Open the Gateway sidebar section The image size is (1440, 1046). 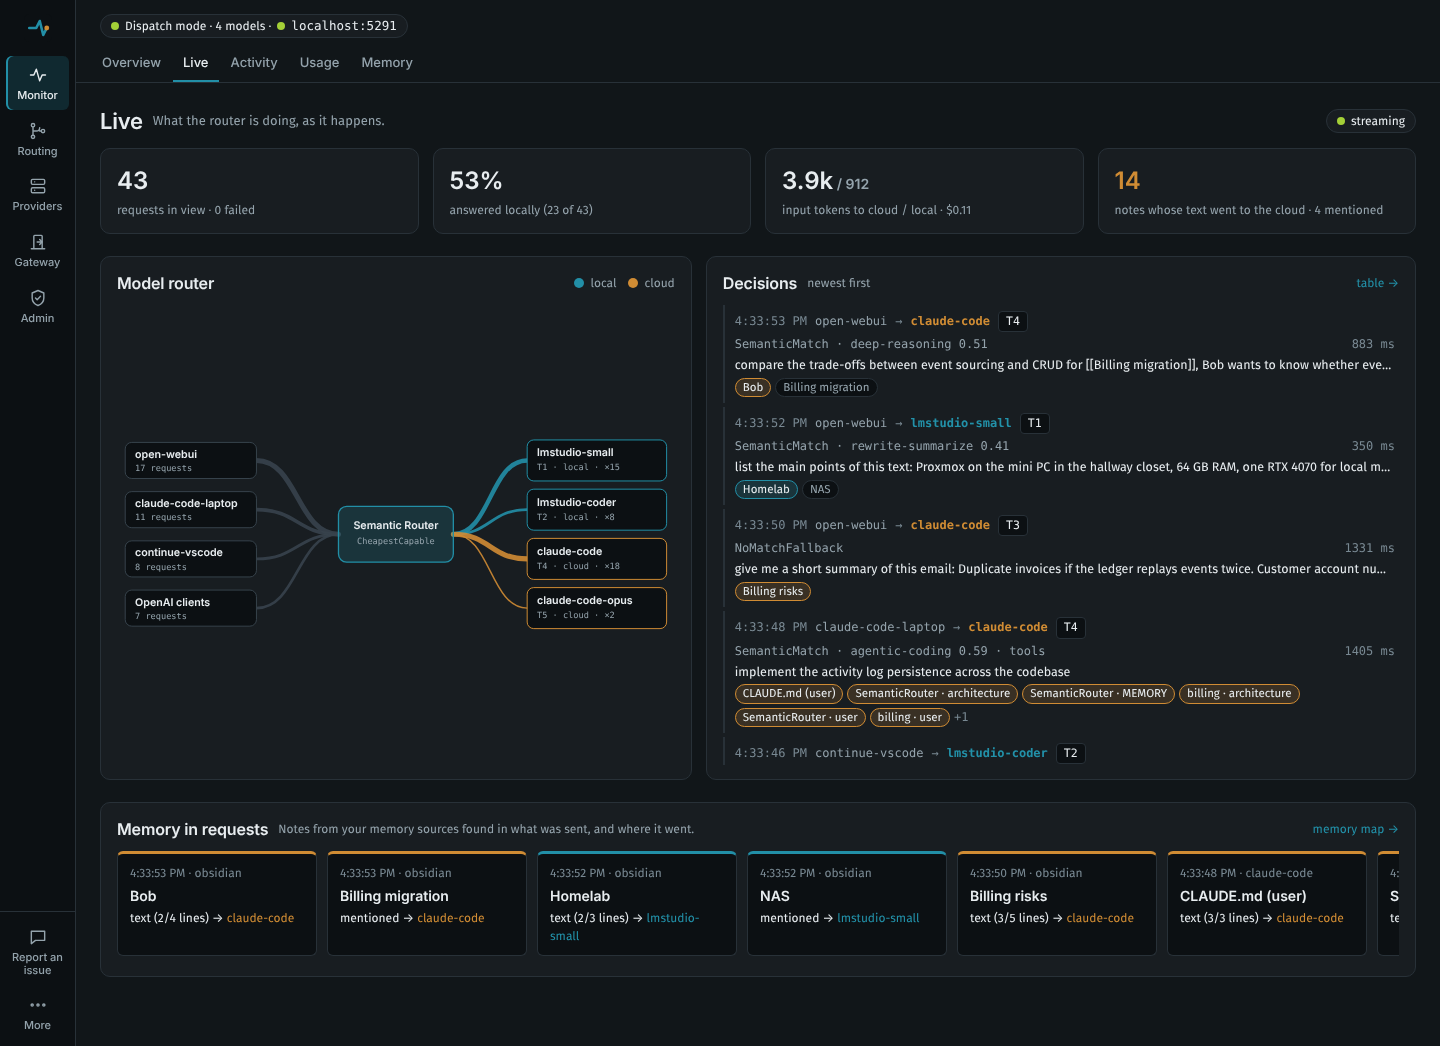point(37,250)
